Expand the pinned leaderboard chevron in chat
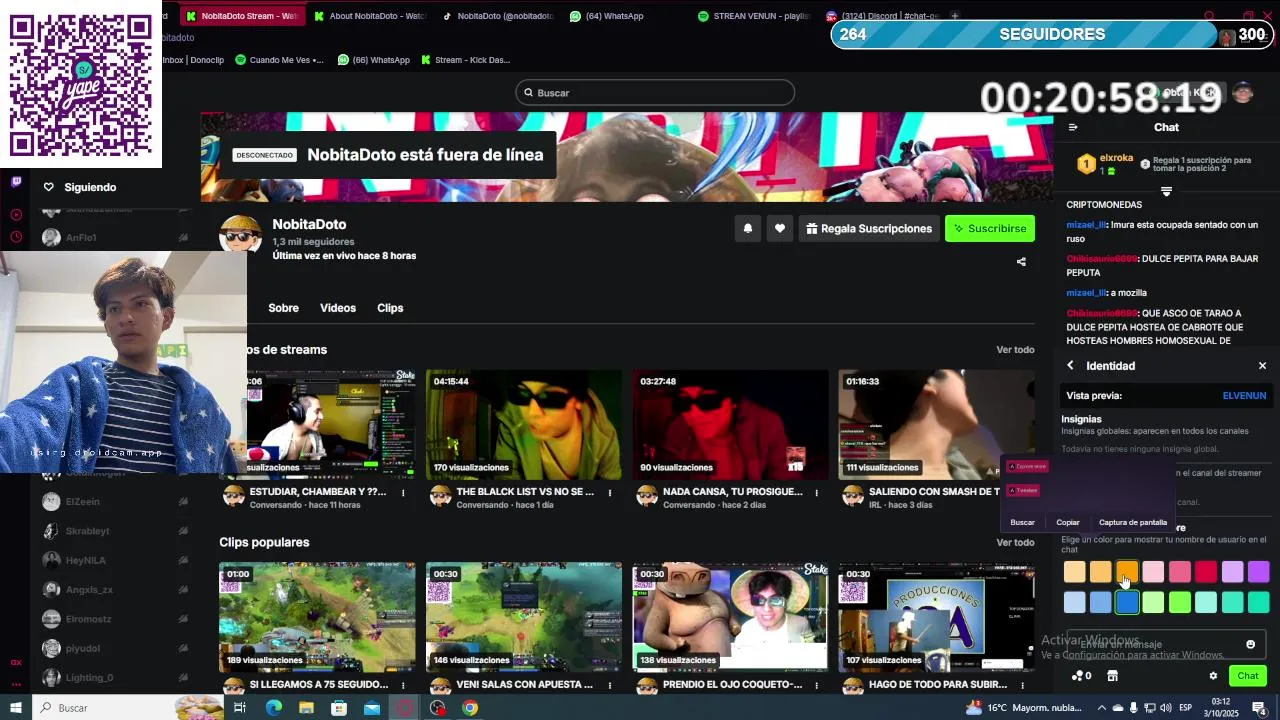The height and width of the screenshot is (720, 1280). pyautogui.click(x=1166, y=191)
